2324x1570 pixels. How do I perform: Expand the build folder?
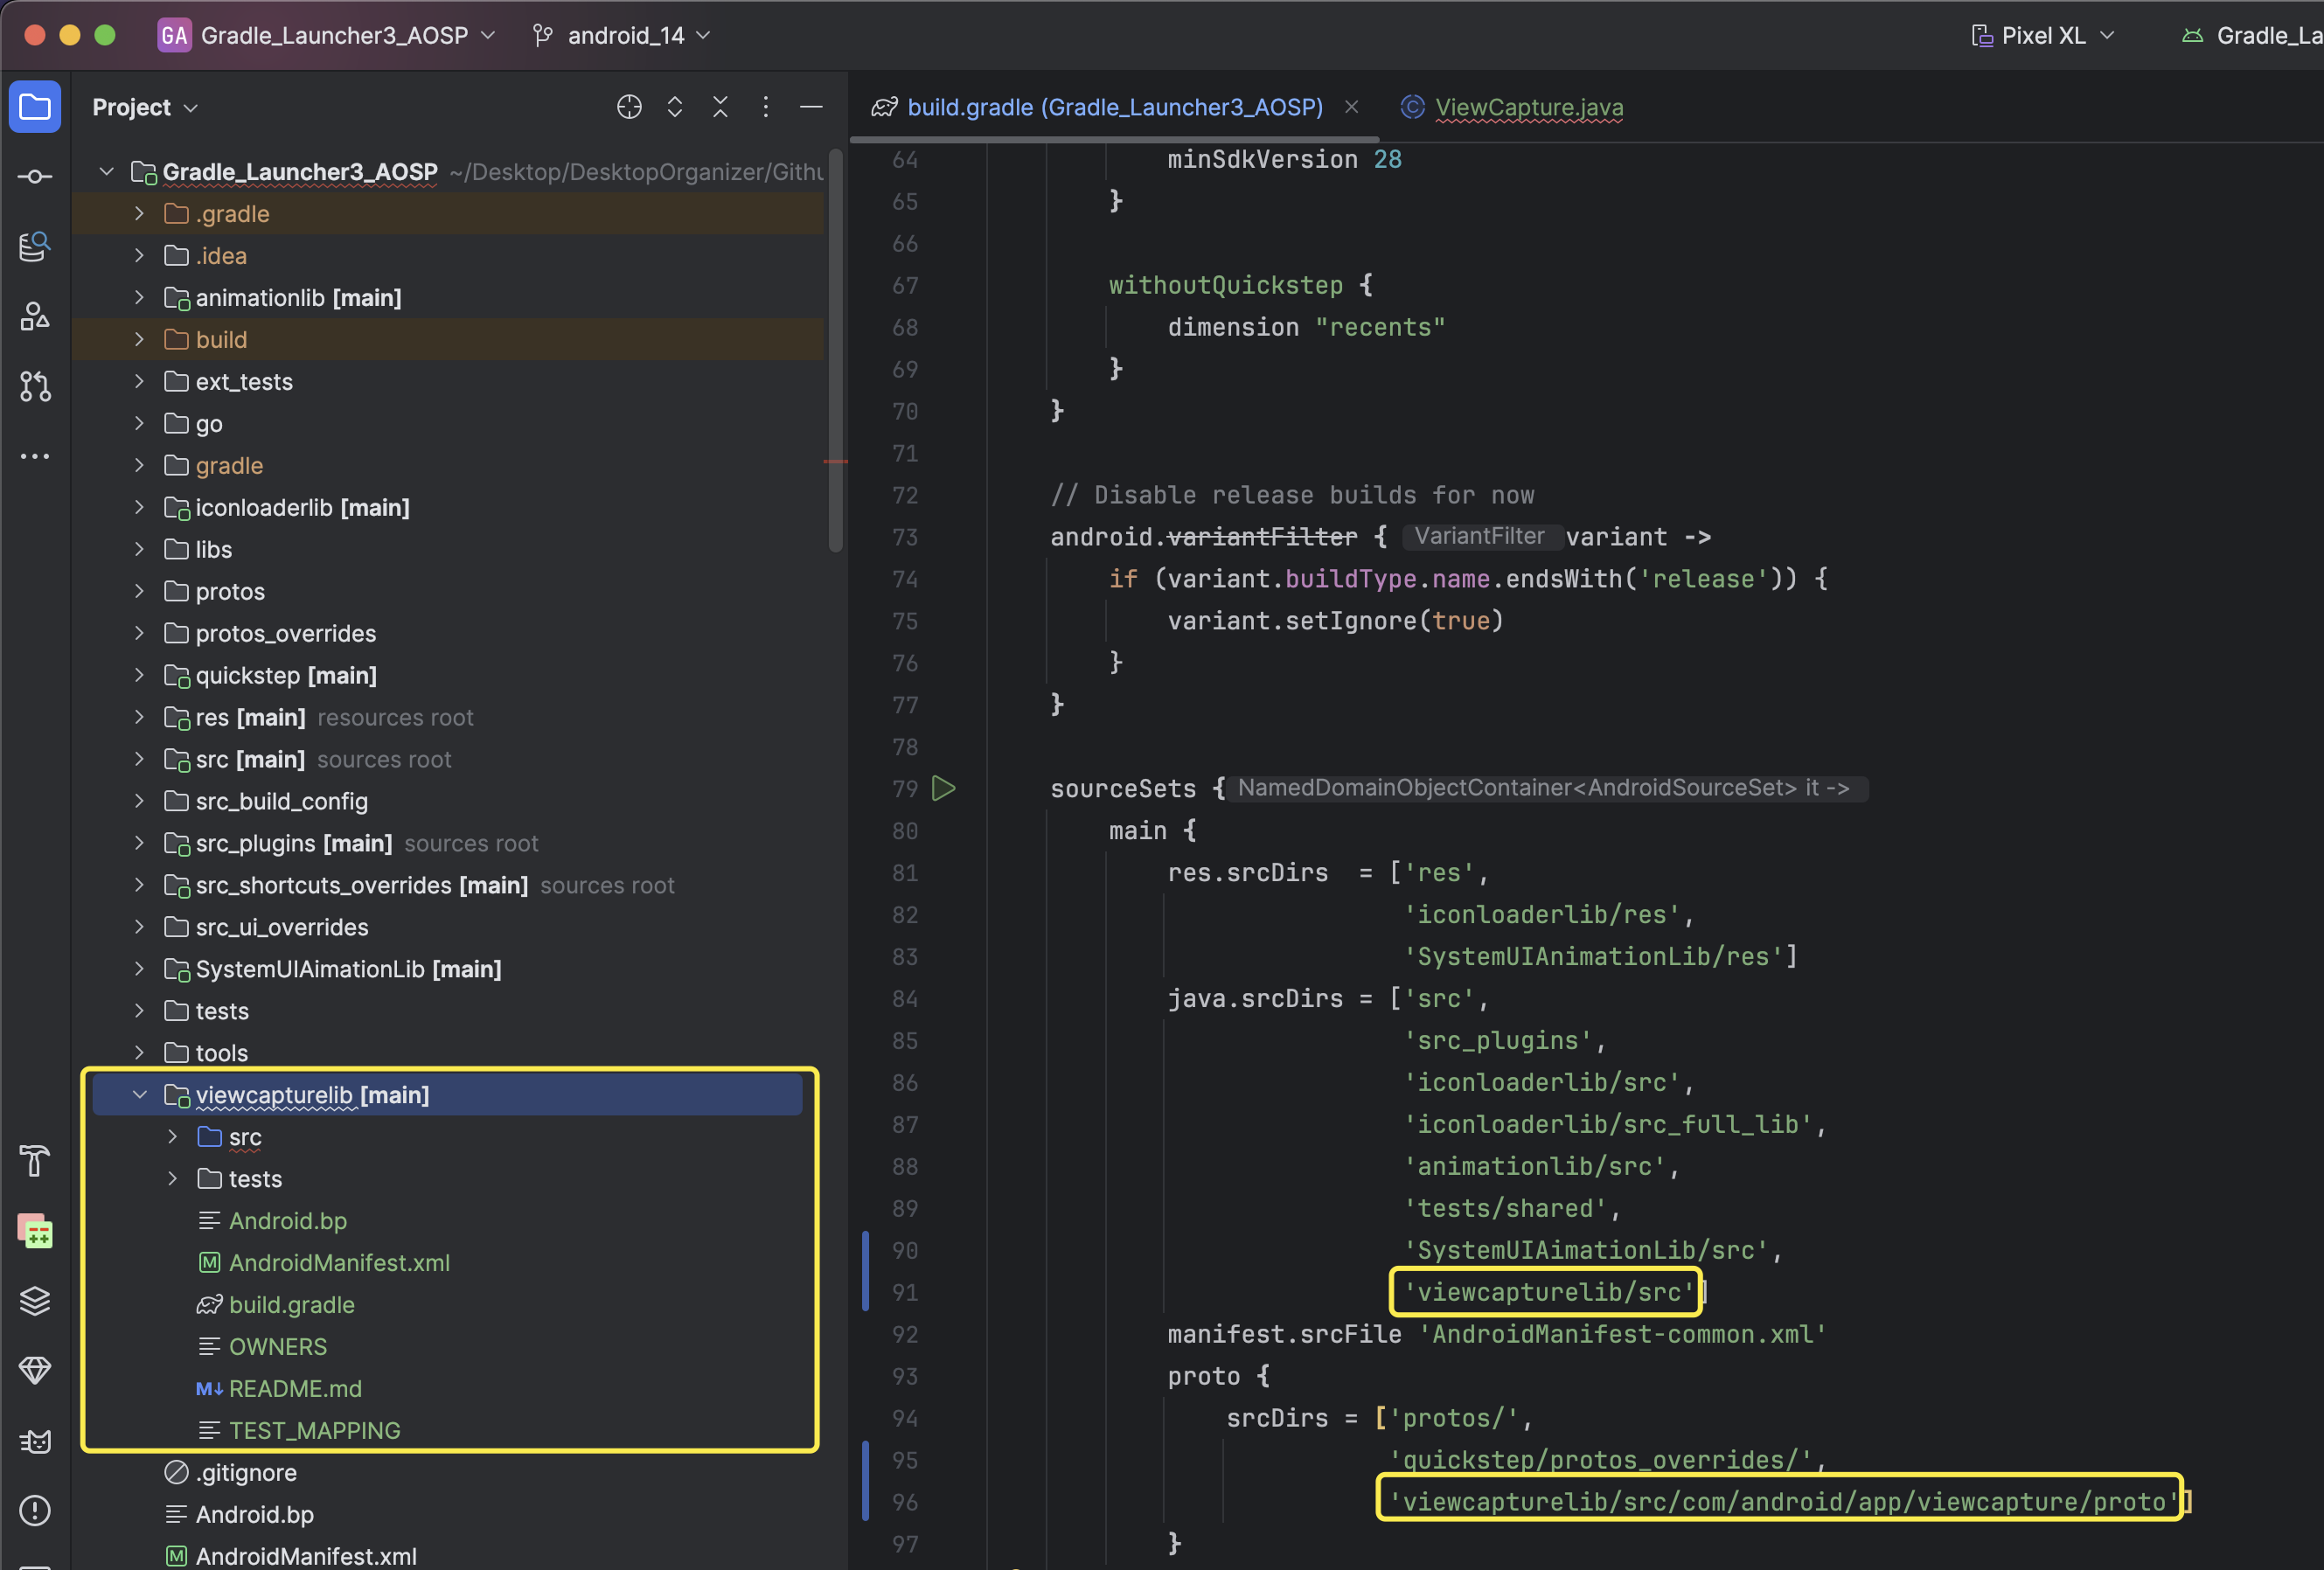coord(139,339)
